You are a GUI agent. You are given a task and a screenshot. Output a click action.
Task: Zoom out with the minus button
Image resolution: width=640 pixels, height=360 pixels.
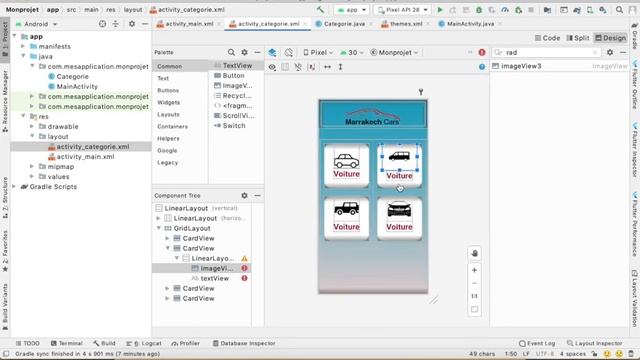474,283
